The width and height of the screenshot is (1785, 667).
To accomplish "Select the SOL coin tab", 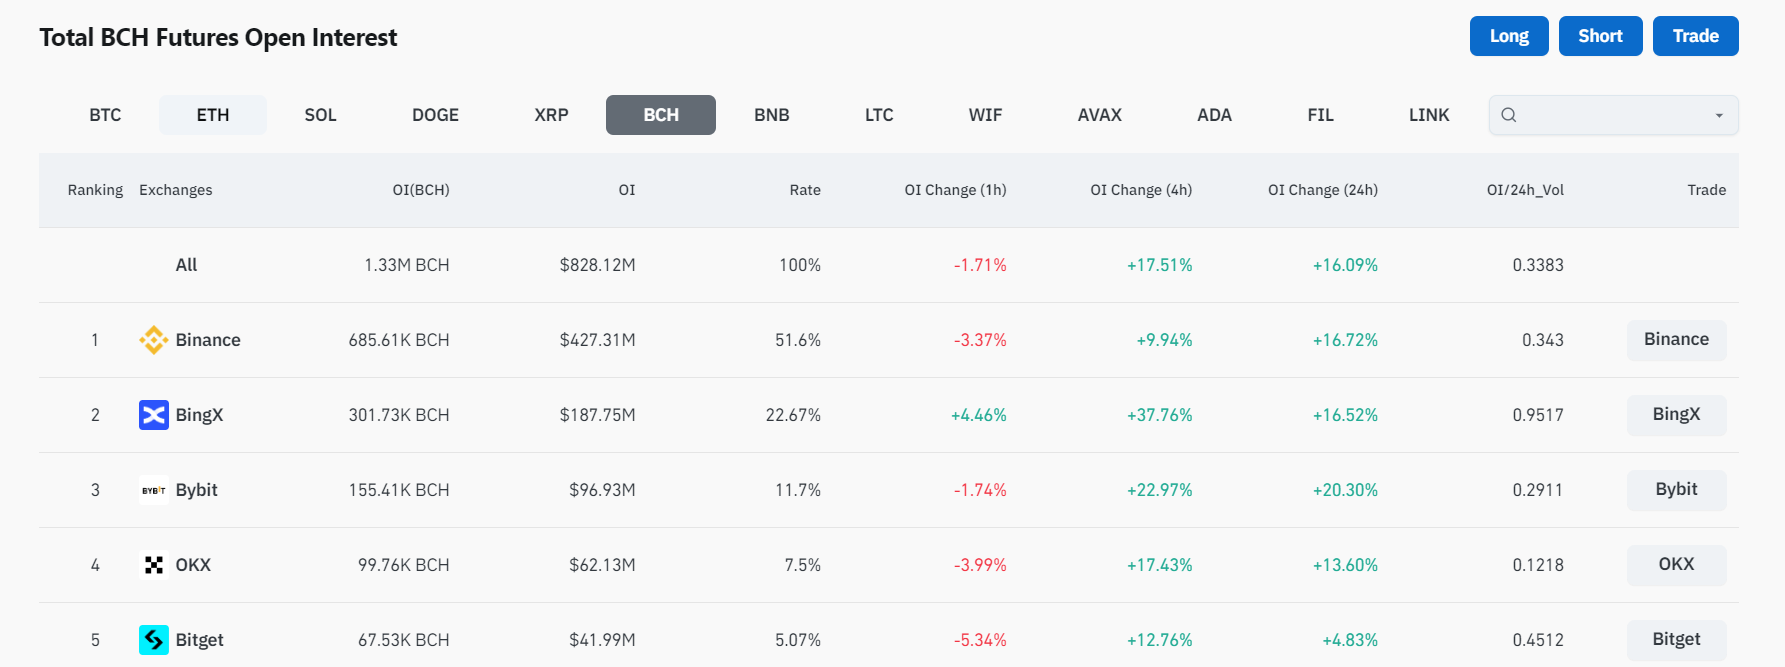I will pyautogui.click(x=321, y=115).
